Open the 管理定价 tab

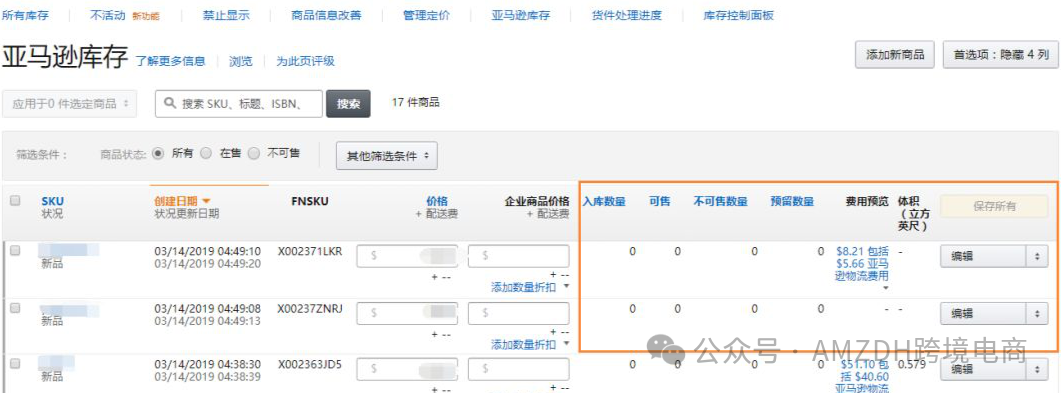point(426,15)
